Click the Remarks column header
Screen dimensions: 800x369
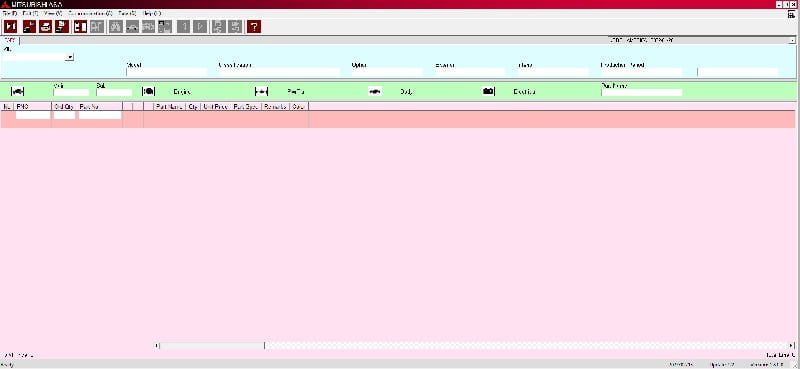click(275, 107)
